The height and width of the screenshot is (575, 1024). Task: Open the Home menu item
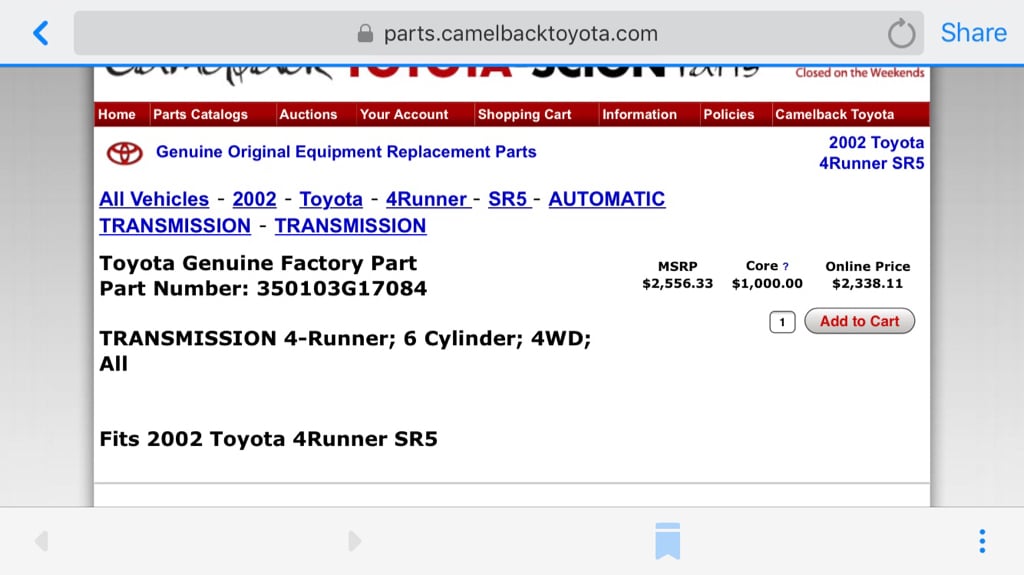click(117, 114)
